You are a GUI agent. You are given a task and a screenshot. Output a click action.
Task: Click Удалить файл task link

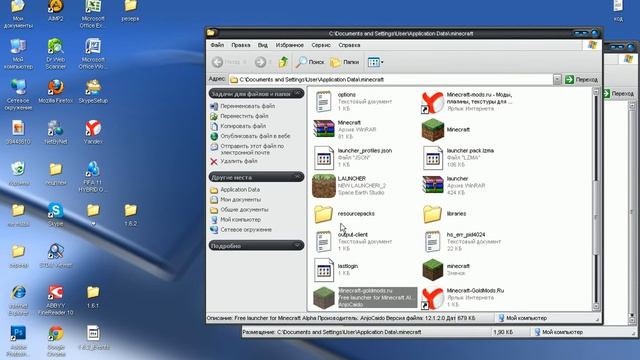click(x=239, y=161)
